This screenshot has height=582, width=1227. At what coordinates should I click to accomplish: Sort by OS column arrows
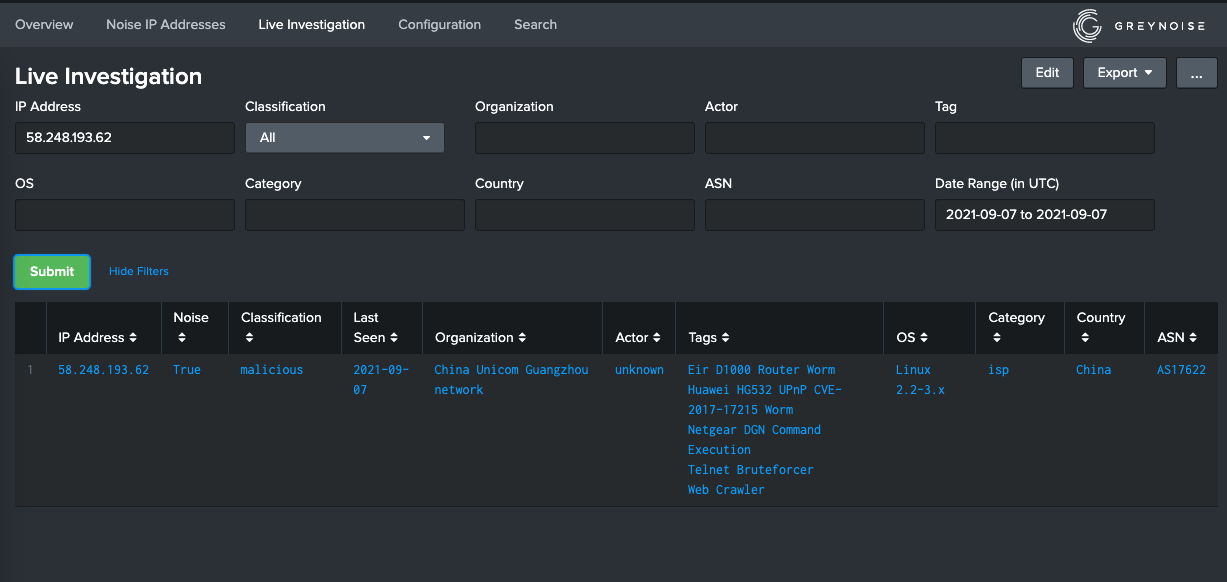coord(924,338)
